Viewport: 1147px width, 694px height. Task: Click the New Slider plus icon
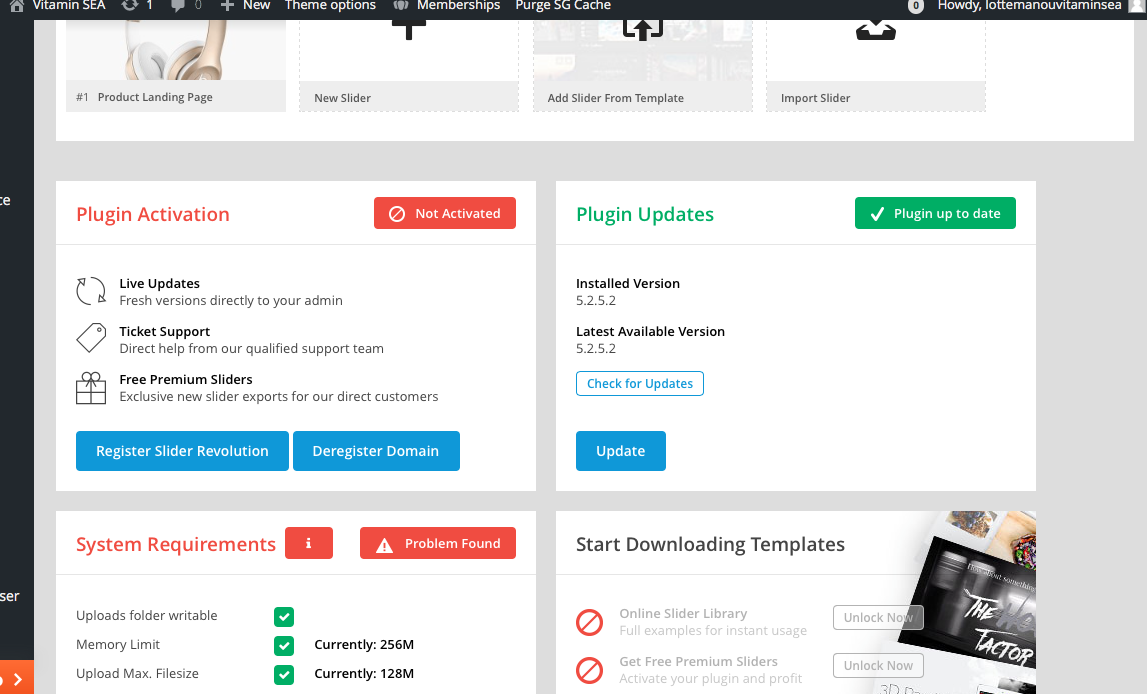[409, 29]
